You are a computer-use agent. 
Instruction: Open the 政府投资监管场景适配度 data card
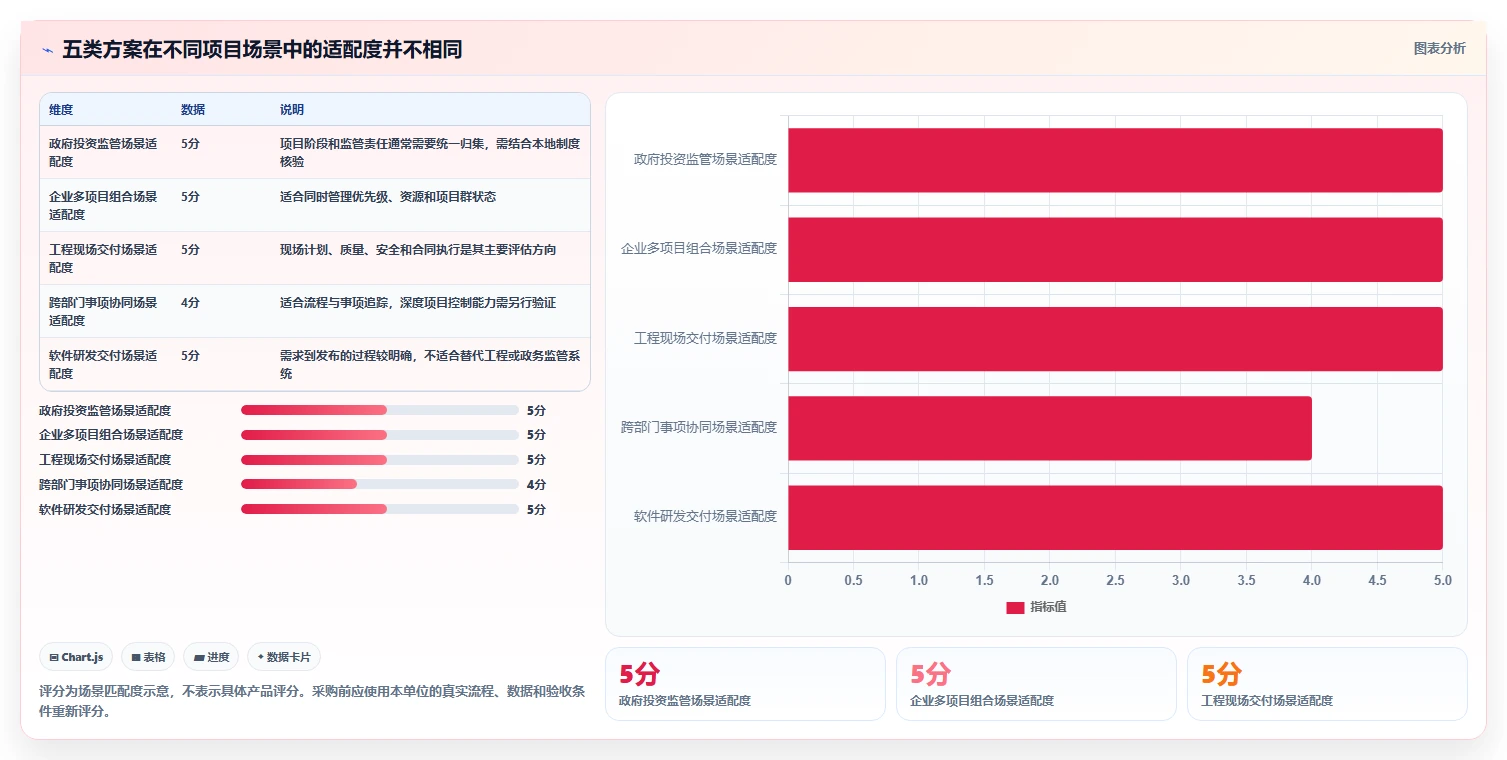pyautogui.click(x=745, y=684)
